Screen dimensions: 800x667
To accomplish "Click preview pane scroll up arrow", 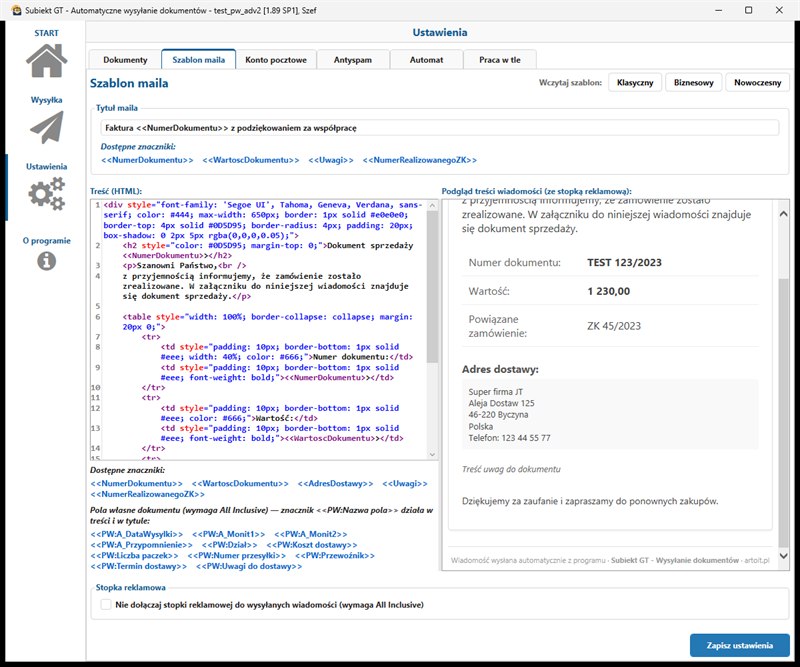I will click(x=784, y=214).
